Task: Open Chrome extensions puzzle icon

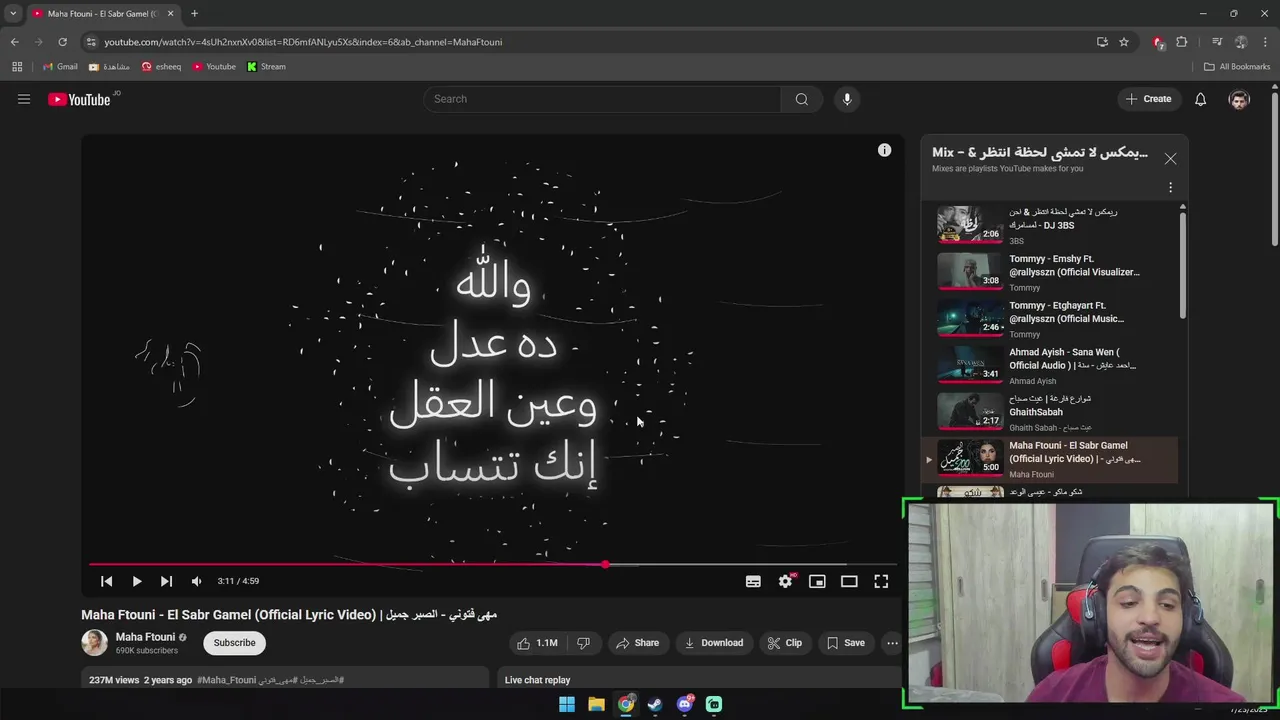Action: pos(1182,42)
